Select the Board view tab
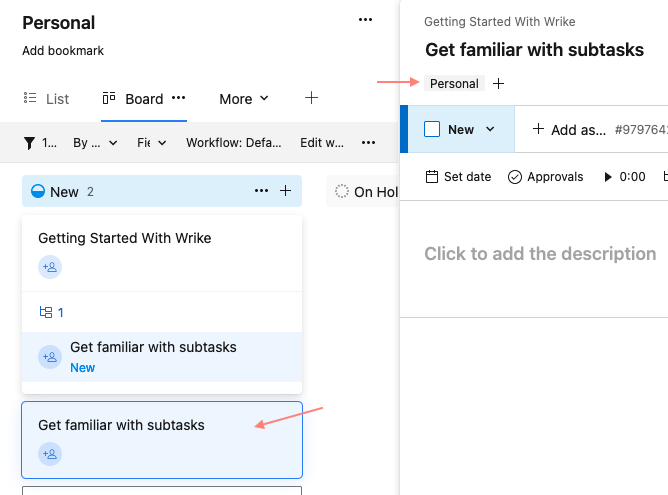Viewport: 668px width, 495px height. pyautogui.click(x=133, y=99)
